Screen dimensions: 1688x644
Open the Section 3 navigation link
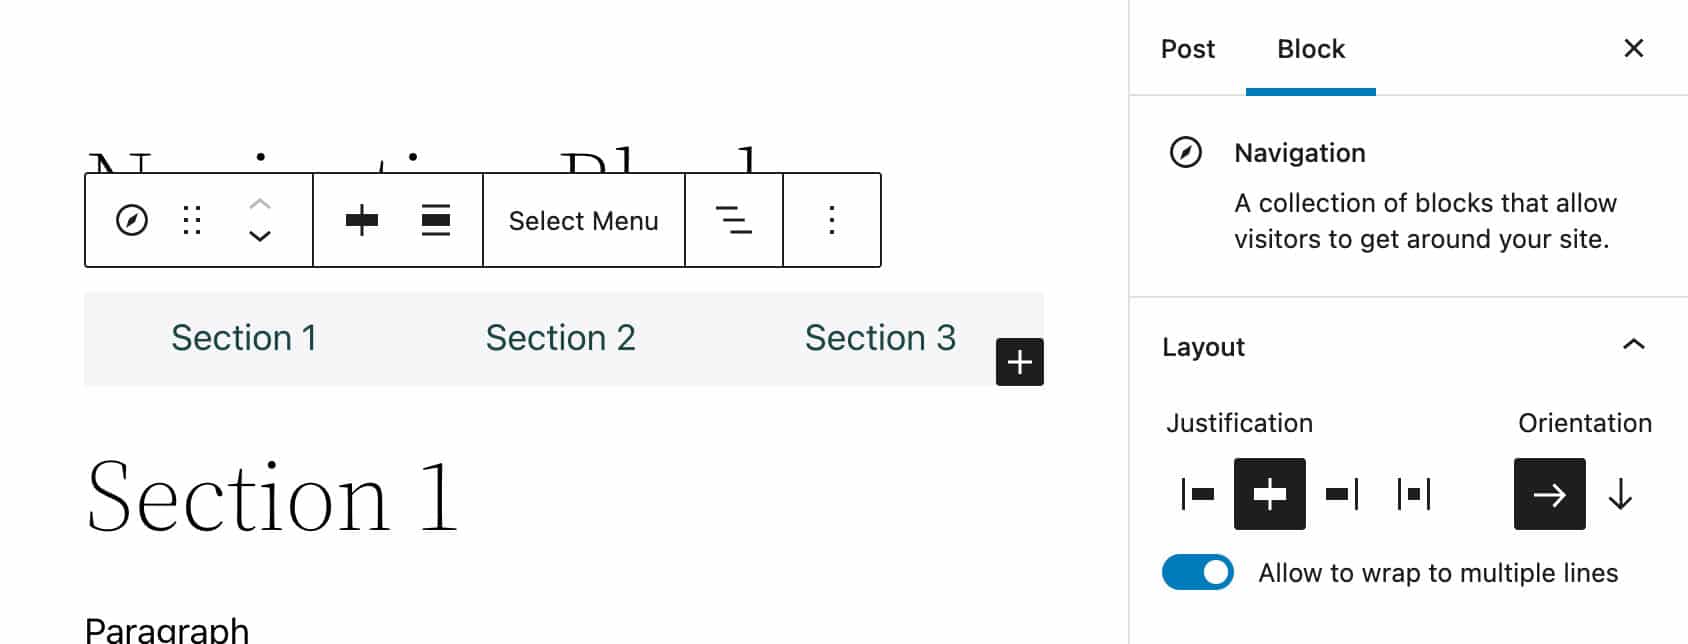(879, 337)
